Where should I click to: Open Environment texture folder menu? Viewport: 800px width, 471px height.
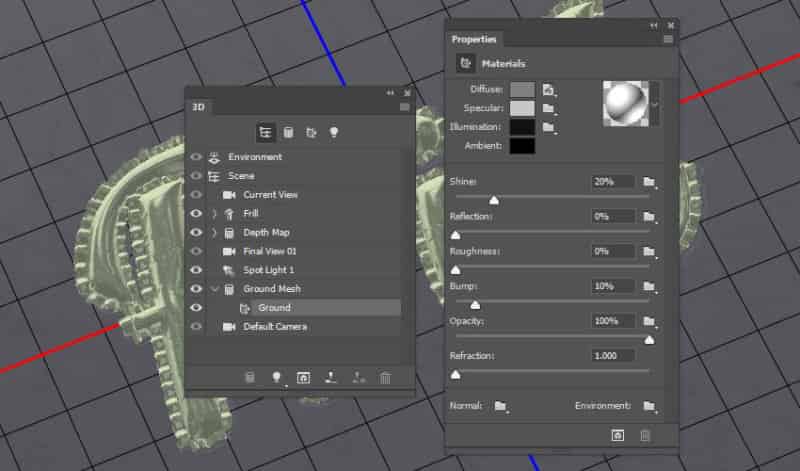(x=649, y=406)
